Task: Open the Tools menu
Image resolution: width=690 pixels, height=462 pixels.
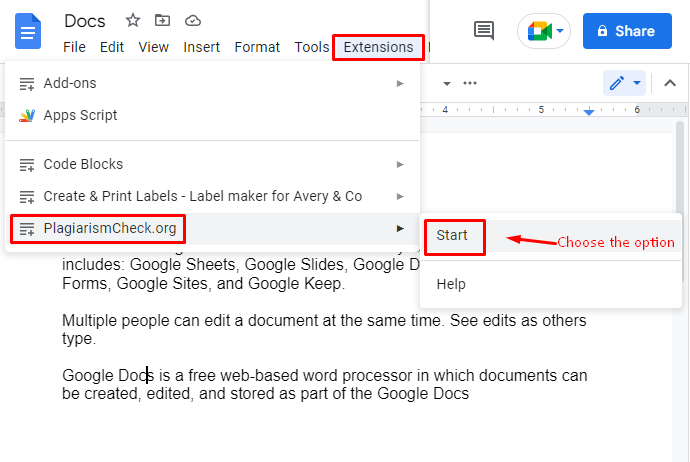Action: (312, 47)
